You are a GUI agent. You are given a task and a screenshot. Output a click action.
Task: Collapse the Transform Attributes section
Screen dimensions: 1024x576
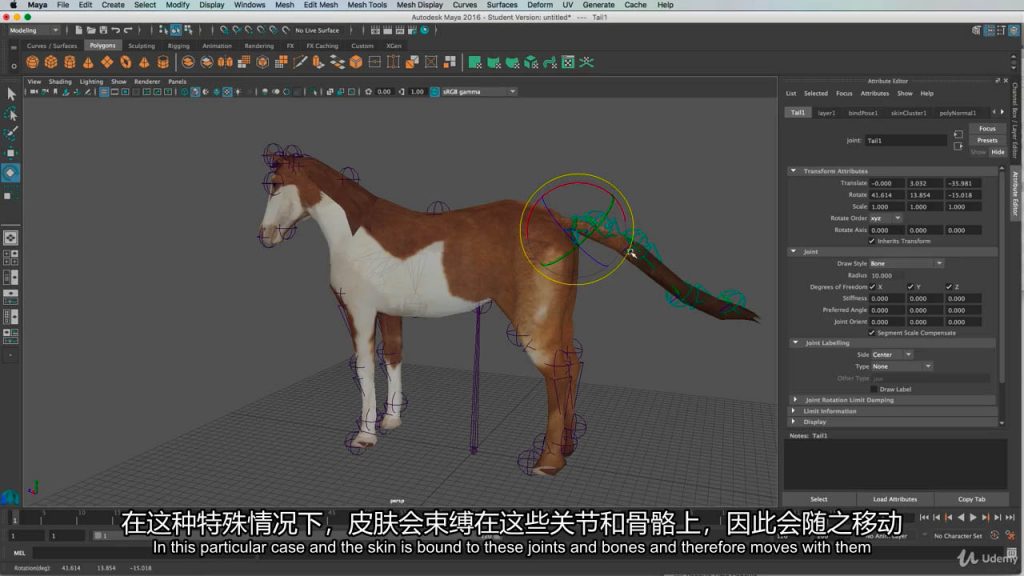pos(793,171)
